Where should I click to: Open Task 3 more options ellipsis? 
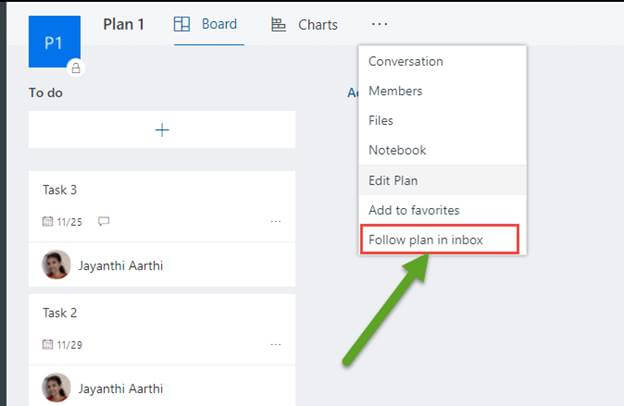(275, 221)
